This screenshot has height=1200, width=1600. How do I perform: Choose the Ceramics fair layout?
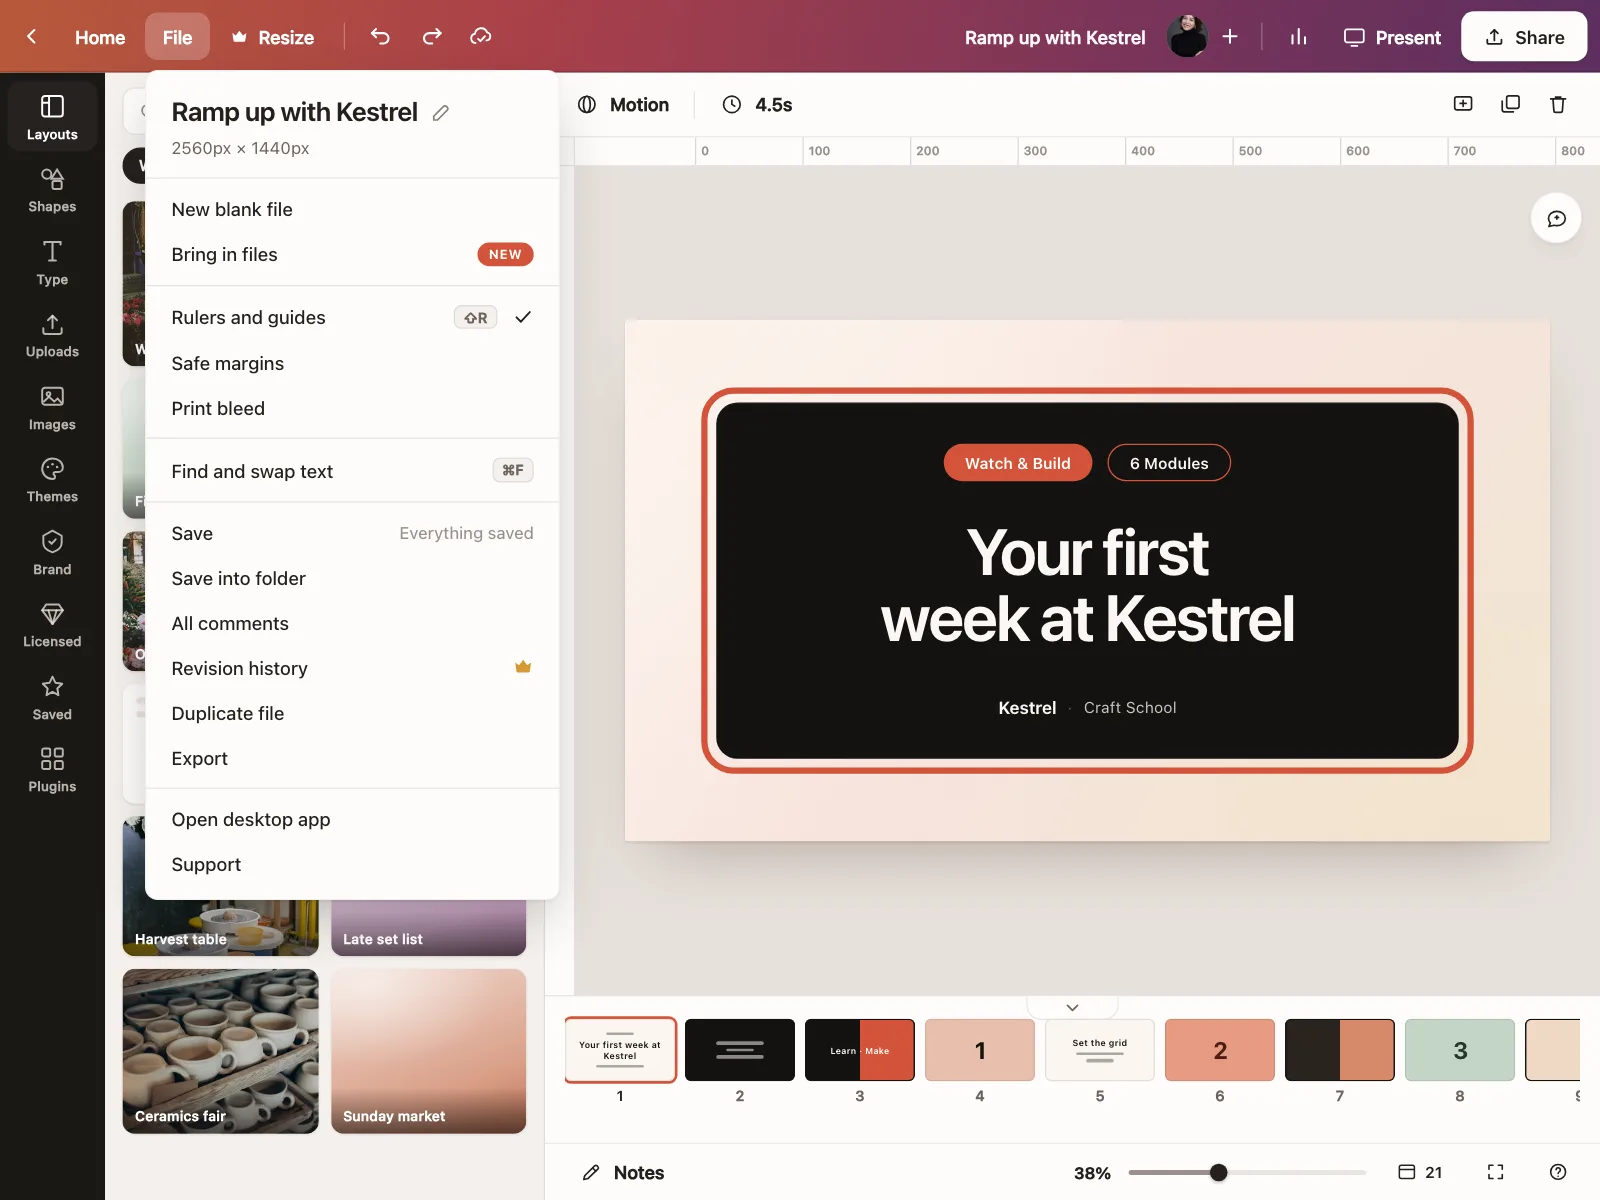[221, 1051]
